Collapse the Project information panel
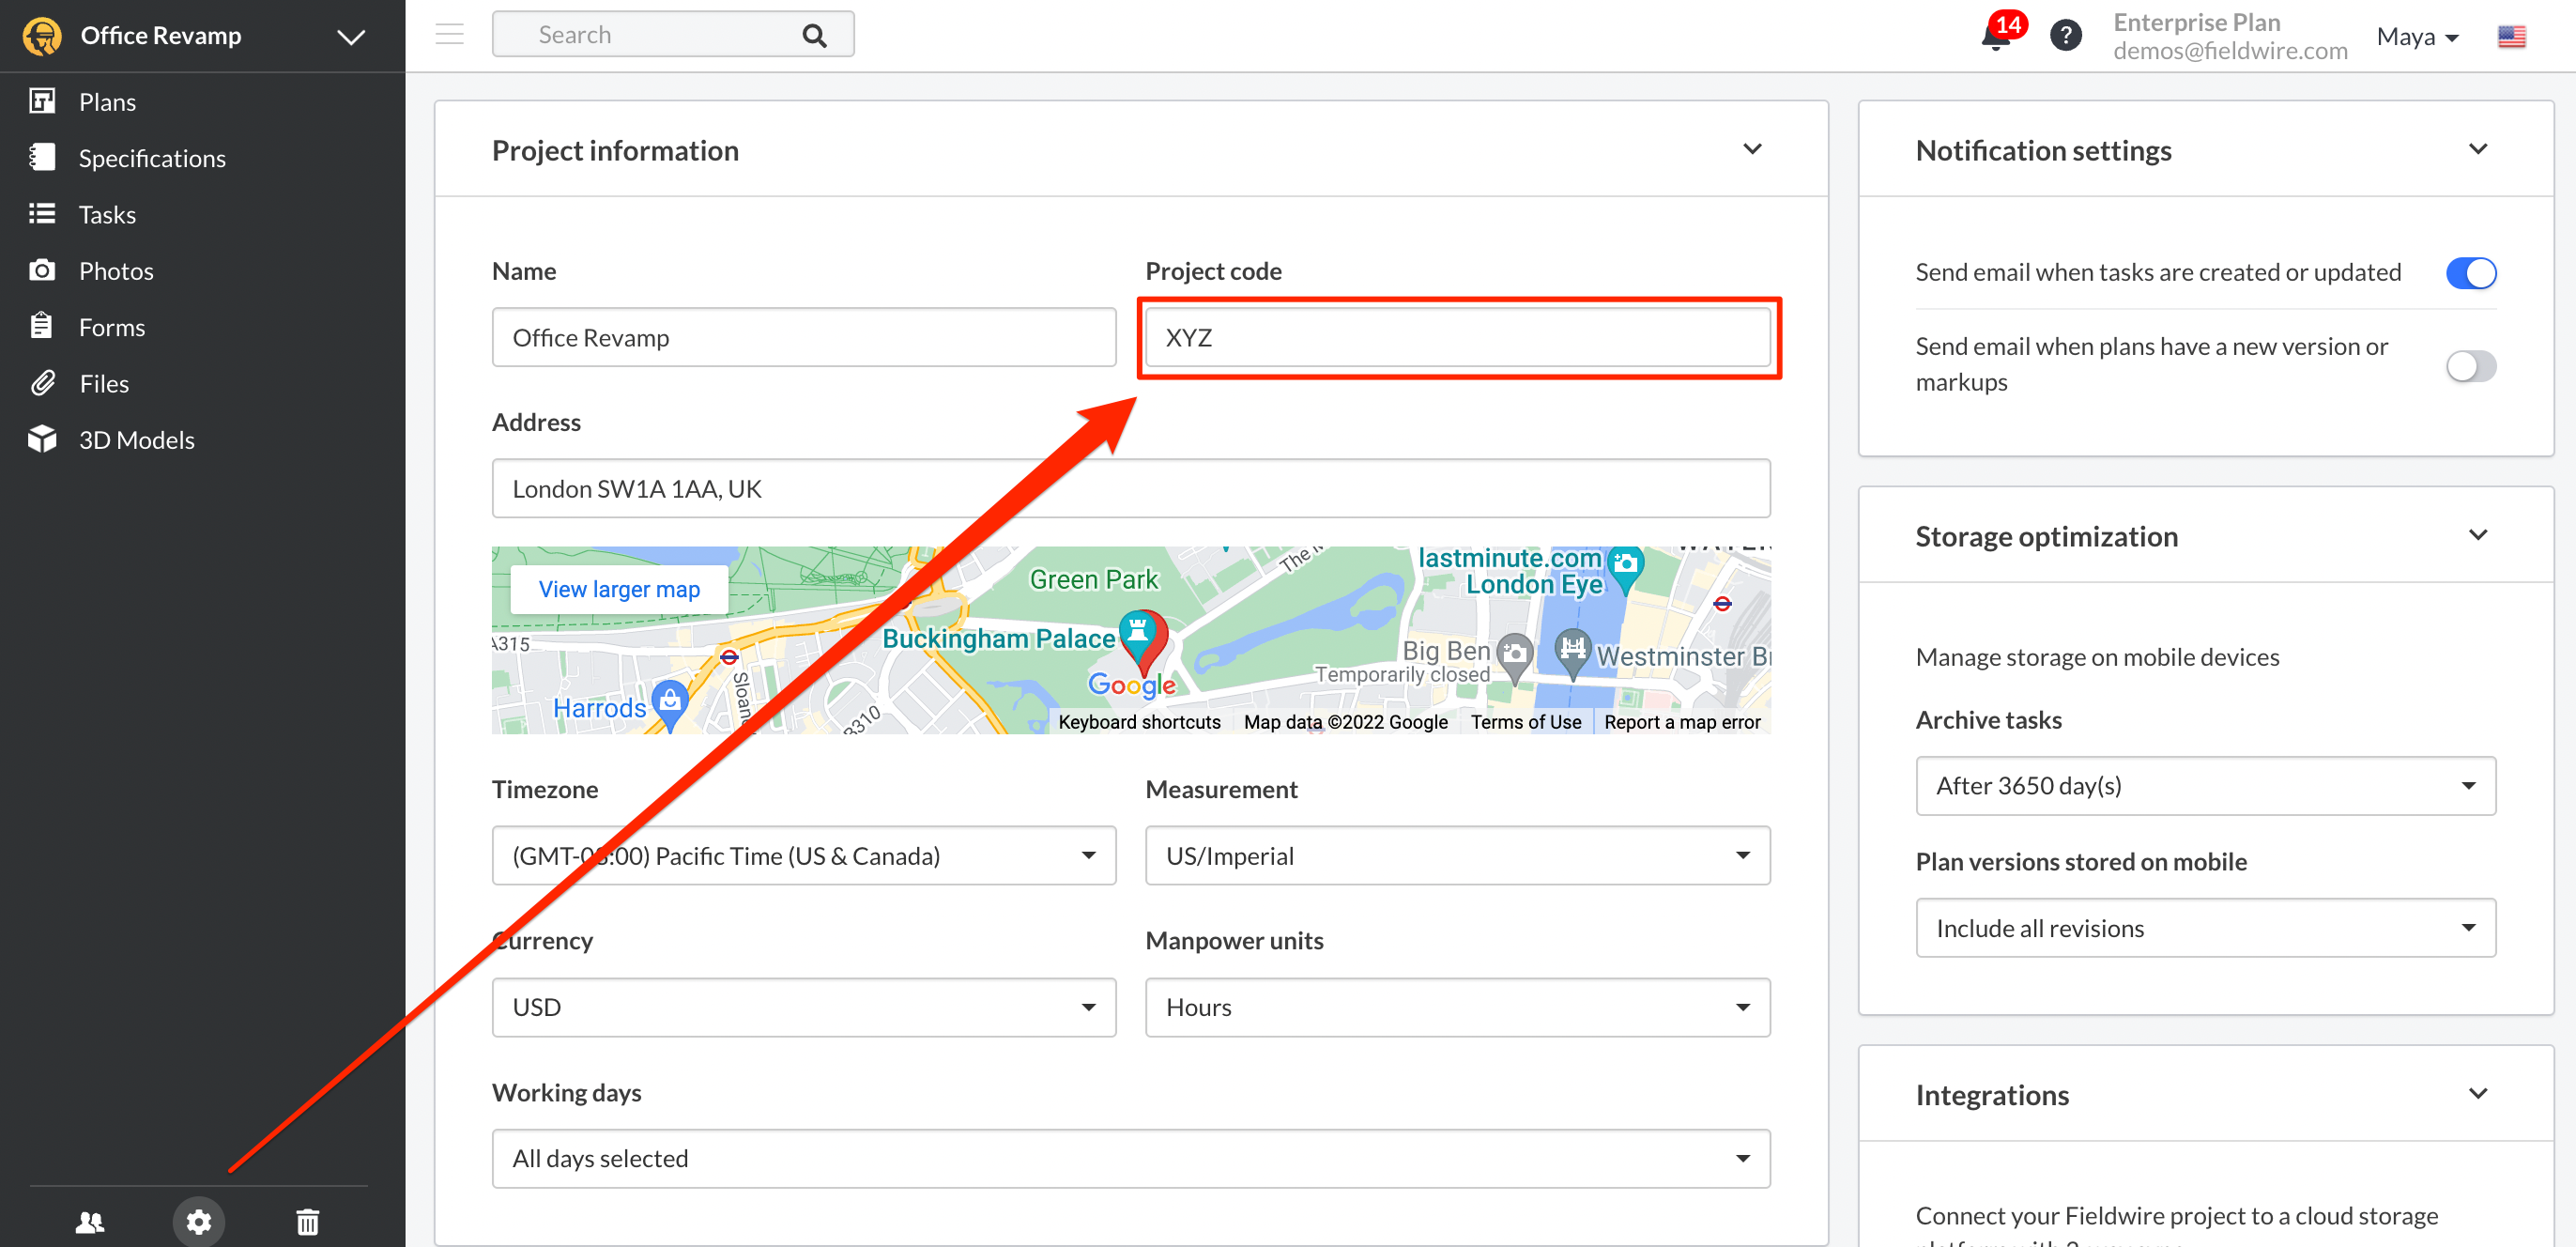Image resolution: width=2576 pixels, height=1247 pixels. click(x=1752, y=149)
